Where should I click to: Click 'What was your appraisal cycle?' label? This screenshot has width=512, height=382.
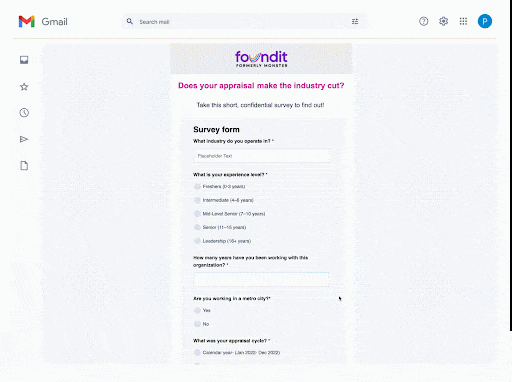click(231, 341)
